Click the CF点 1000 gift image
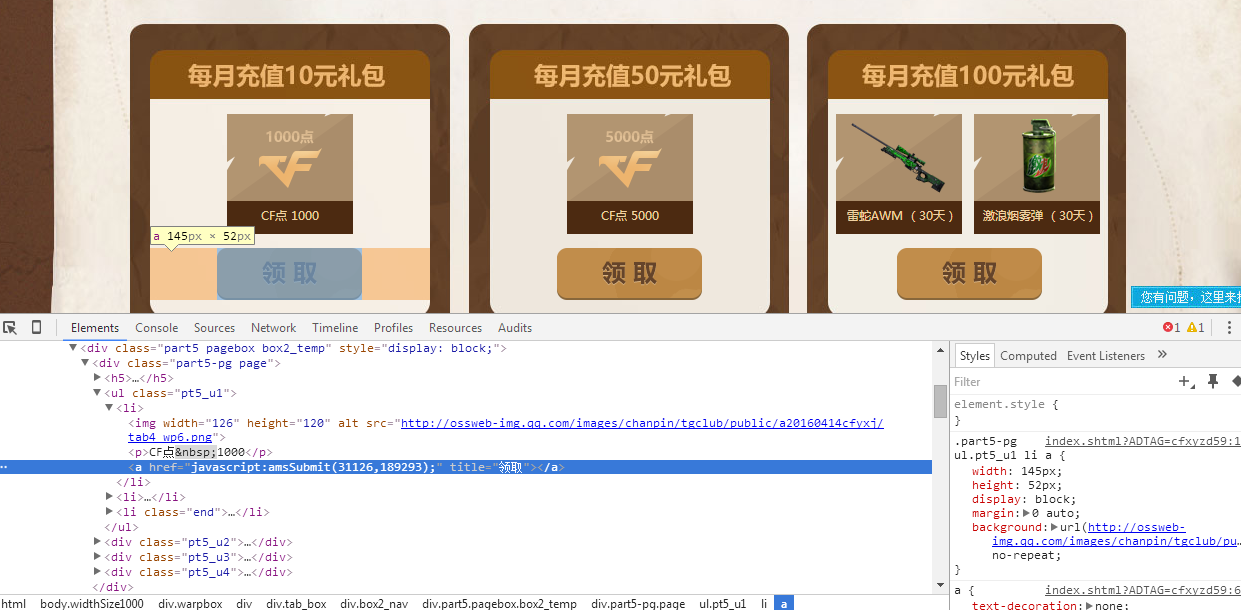This screenshot has height=610, width=1241. pyautogui.click(x=290, y=174)
